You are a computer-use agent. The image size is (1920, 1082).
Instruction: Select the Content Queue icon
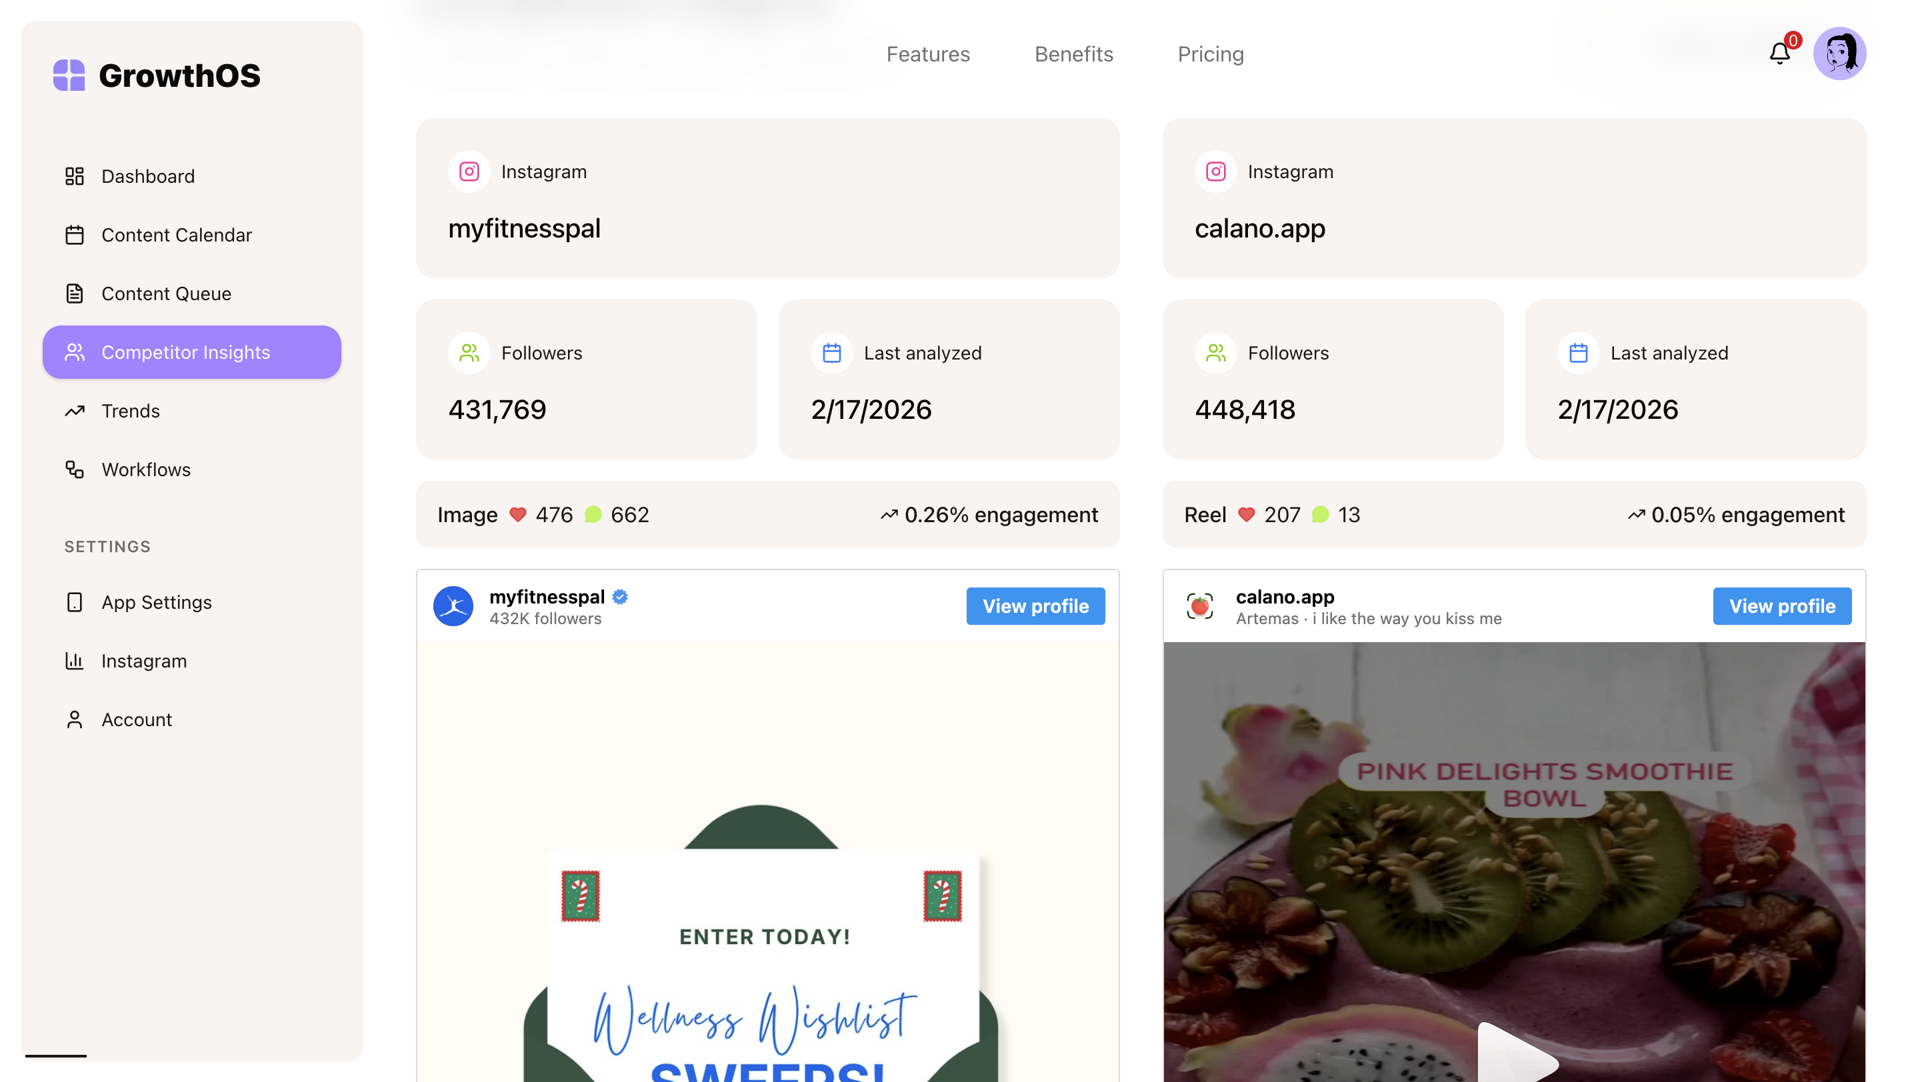[74, 293]
